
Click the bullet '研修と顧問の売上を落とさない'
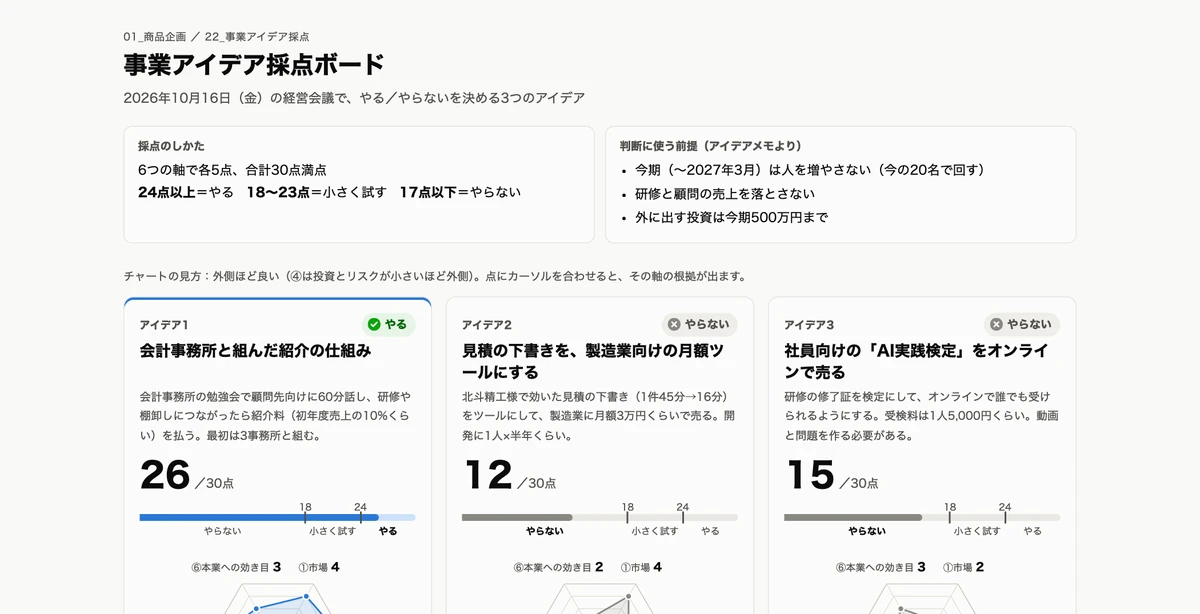[x=725, y=194]
